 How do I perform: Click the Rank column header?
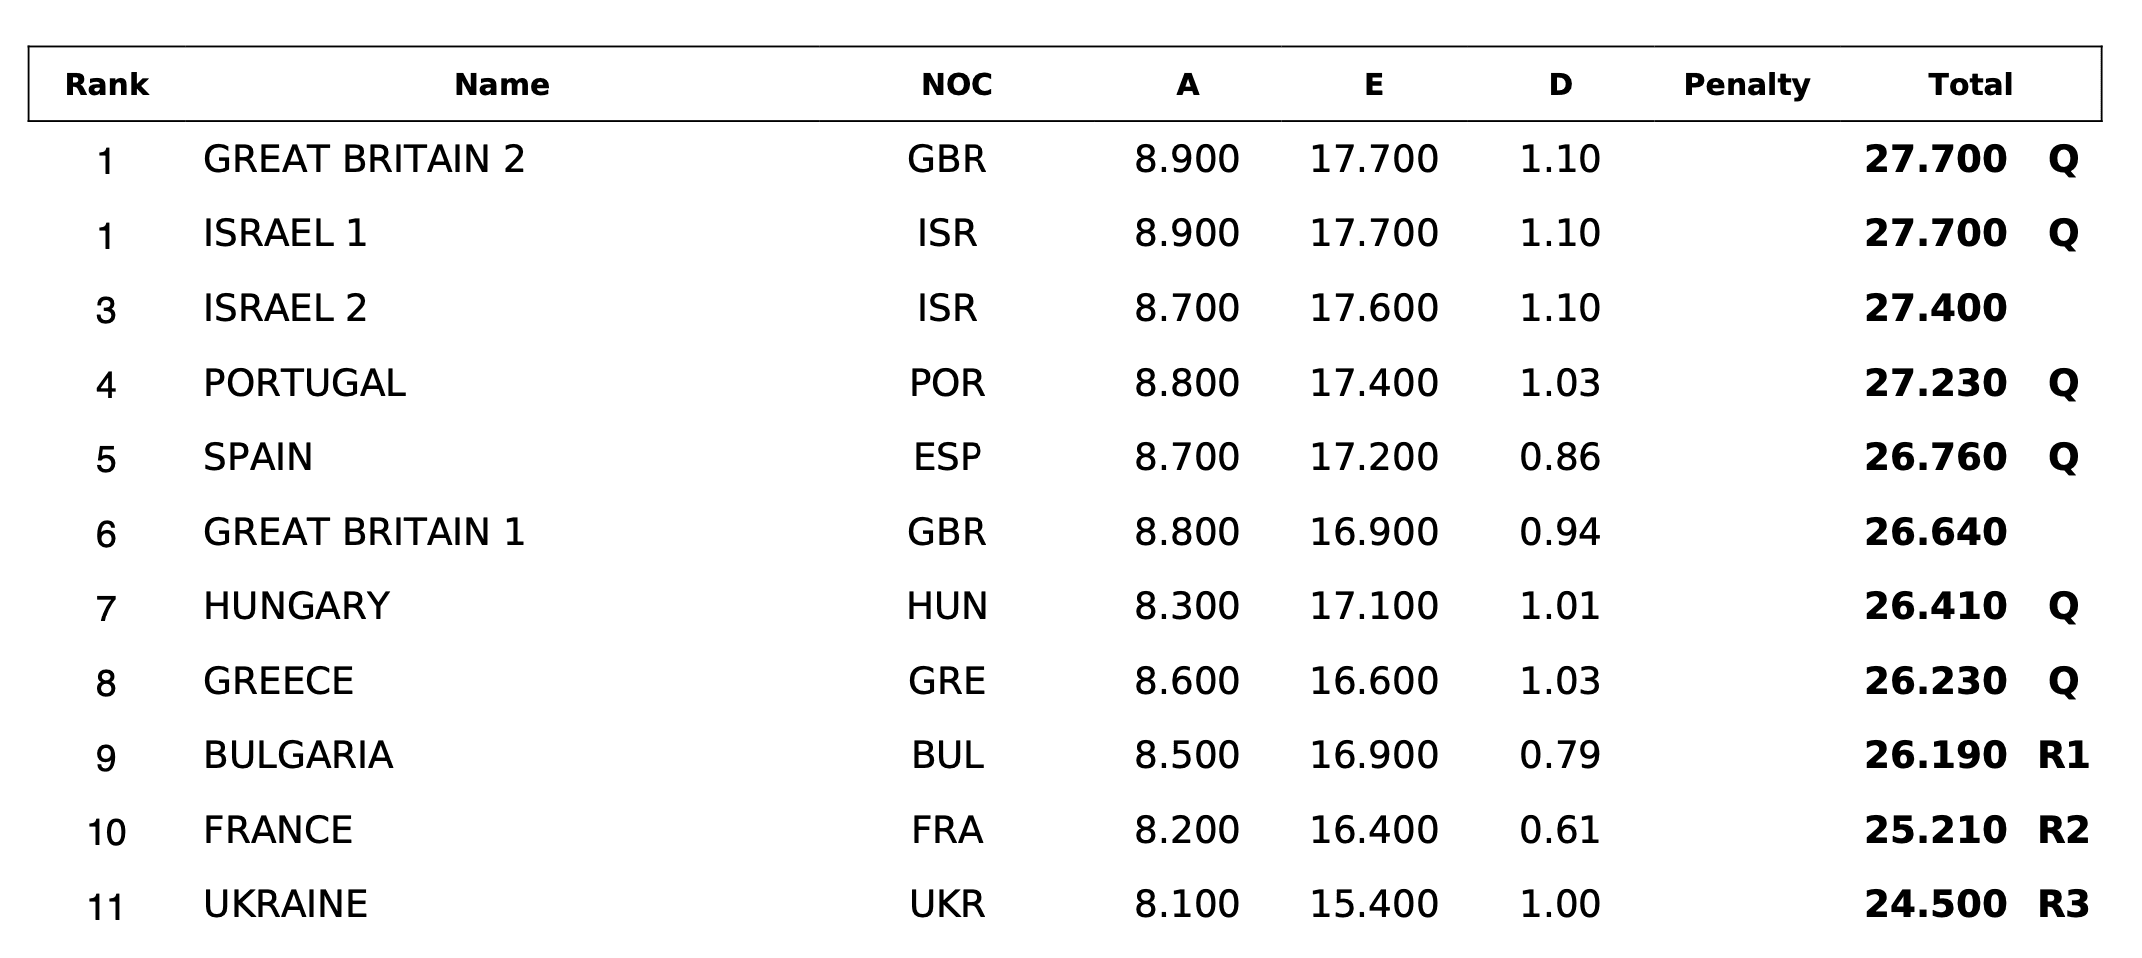coord(106,85)
